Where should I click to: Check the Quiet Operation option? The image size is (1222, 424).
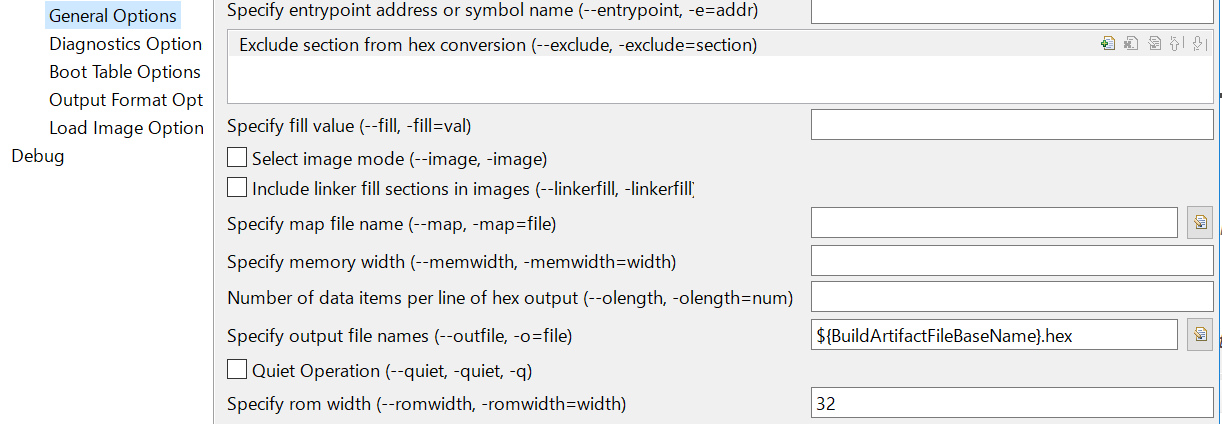click(237, 370)
